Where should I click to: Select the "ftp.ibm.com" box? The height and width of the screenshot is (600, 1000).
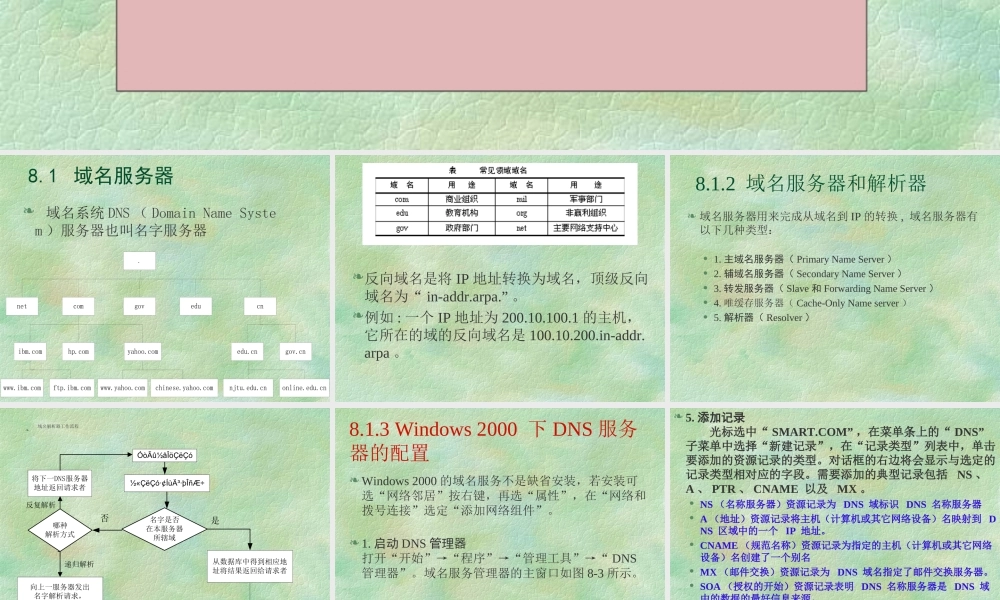point(70,387)
